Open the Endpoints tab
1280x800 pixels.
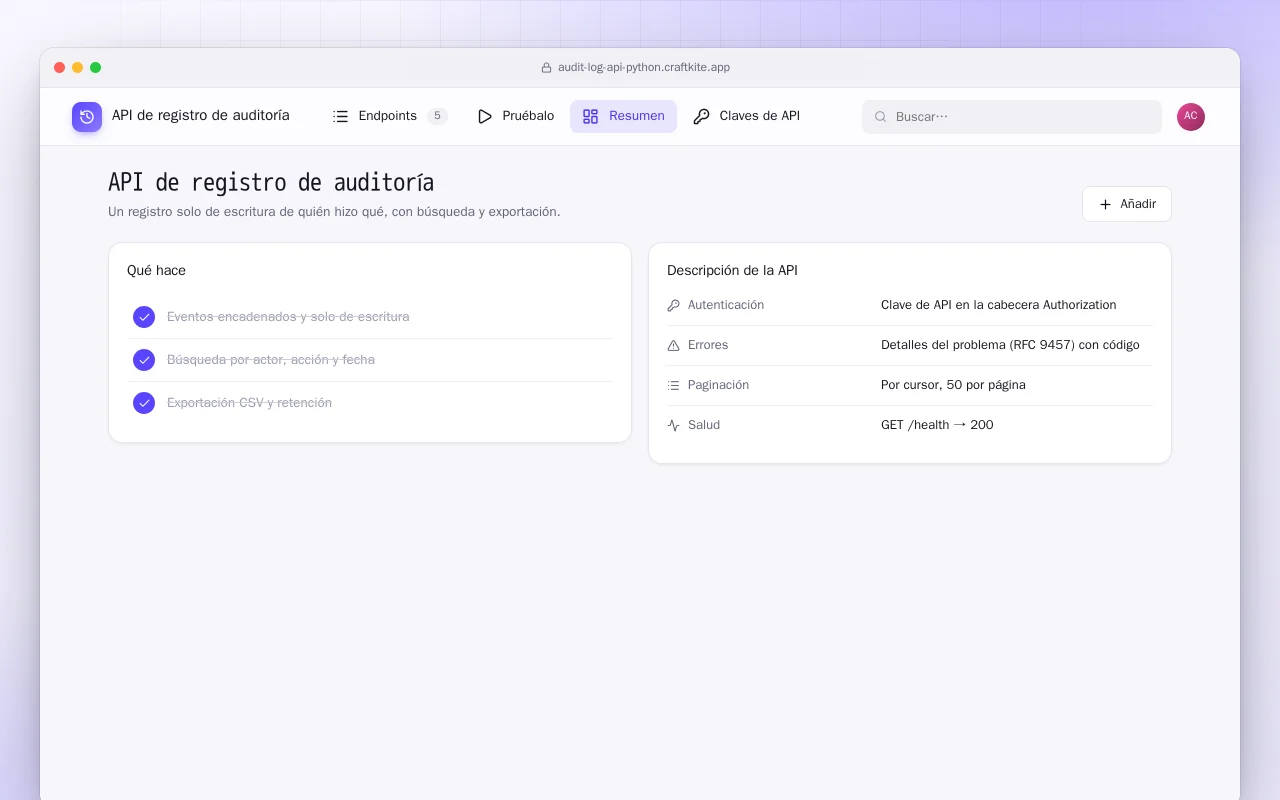point(390,116)
